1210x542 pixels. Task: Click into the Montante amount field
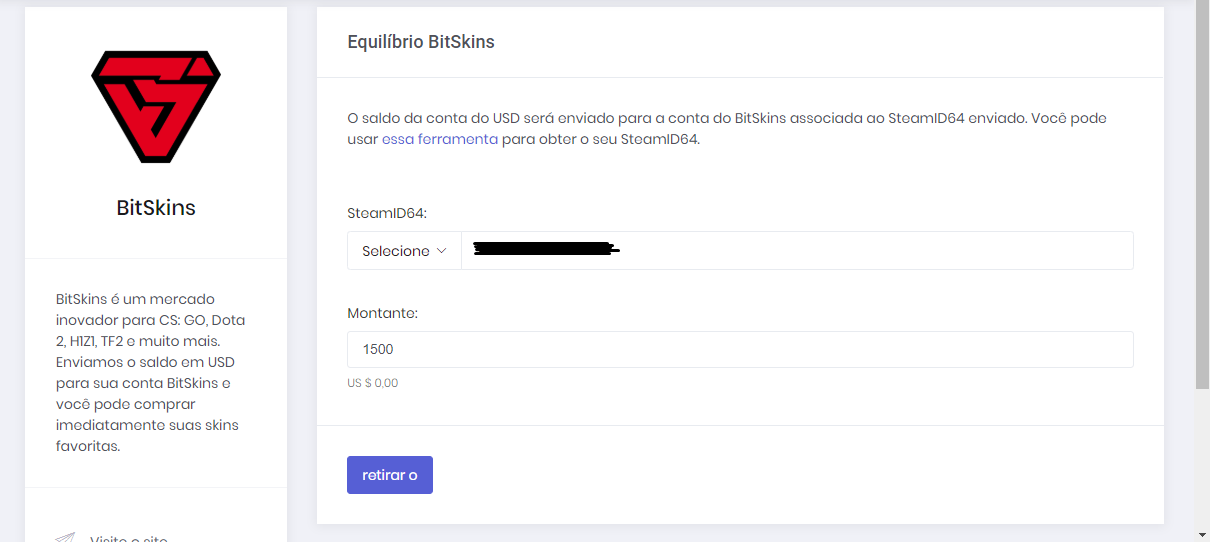(740, 350)
